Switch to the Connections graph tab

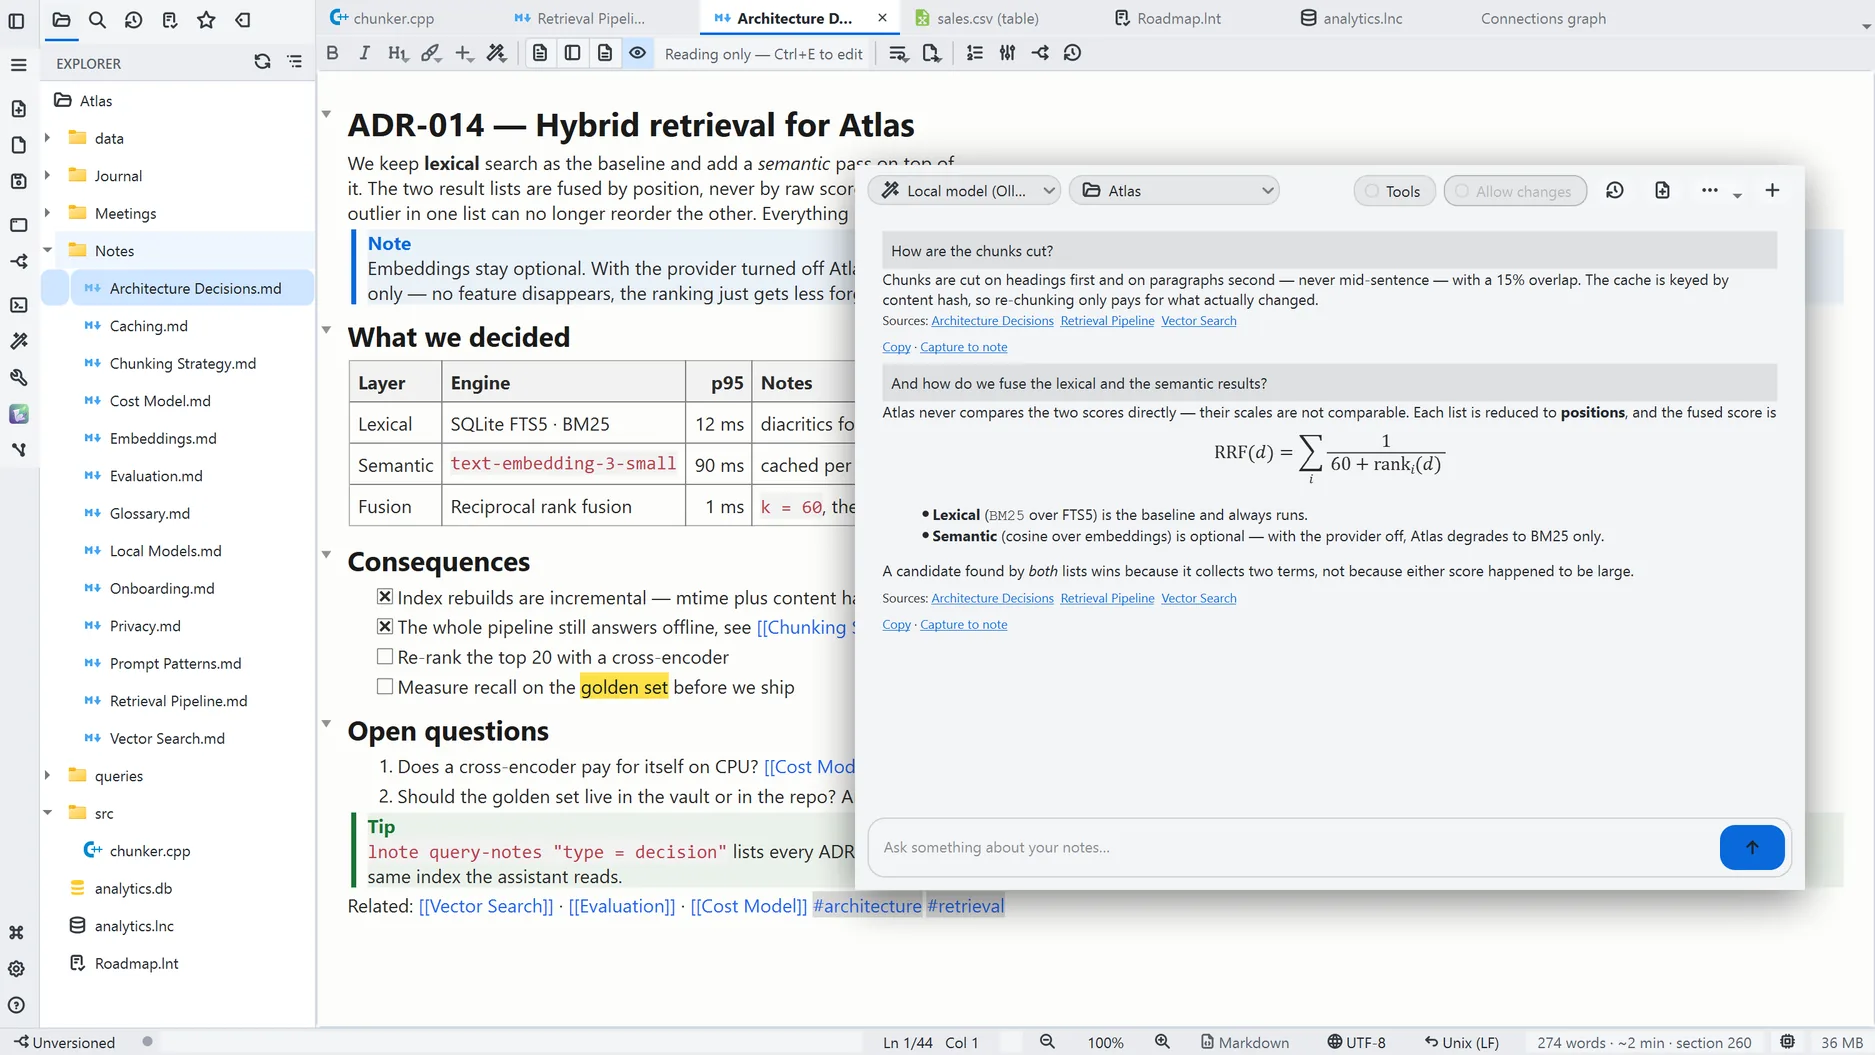click(1543, 18)
